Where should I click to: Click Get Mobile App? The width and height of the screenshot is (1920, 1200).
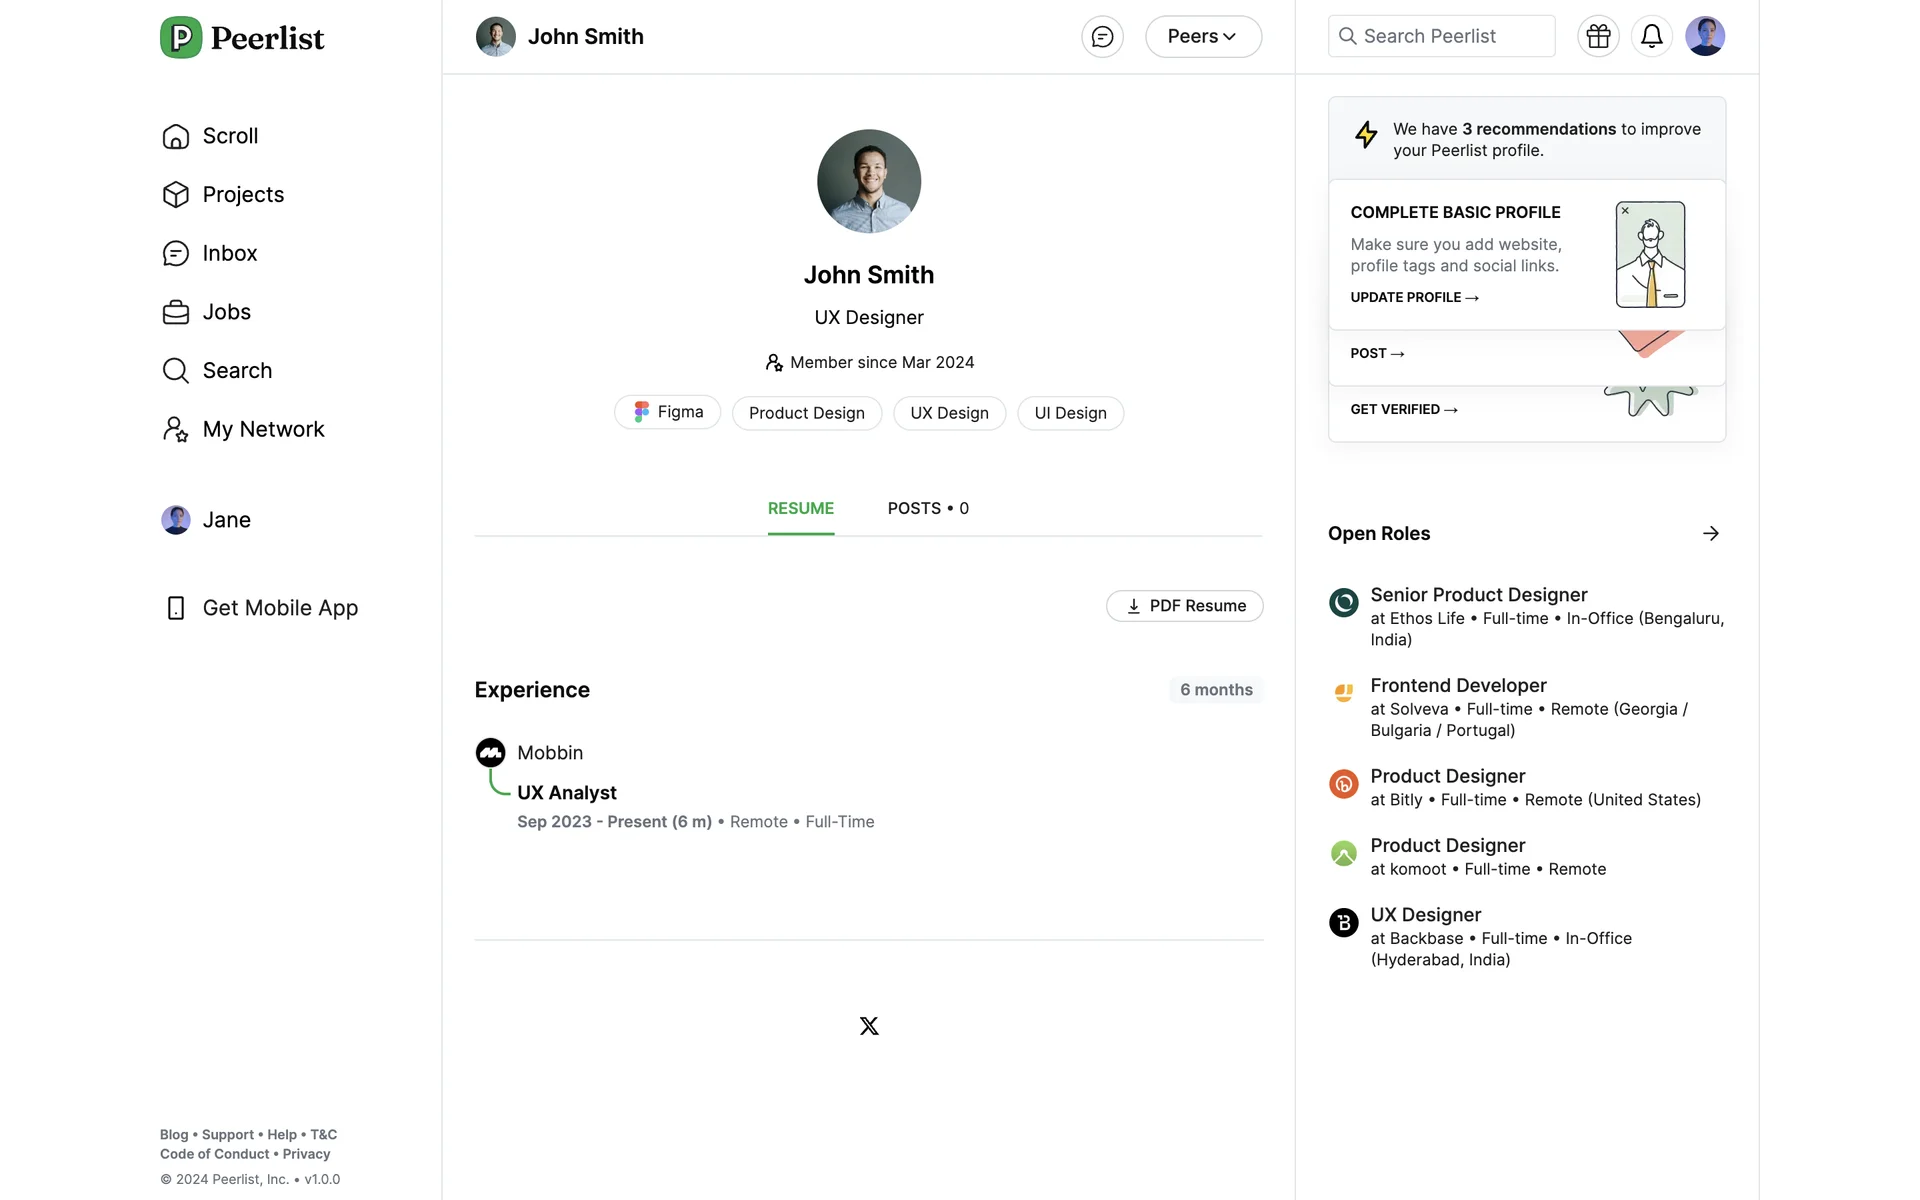[x=279, y=608]
